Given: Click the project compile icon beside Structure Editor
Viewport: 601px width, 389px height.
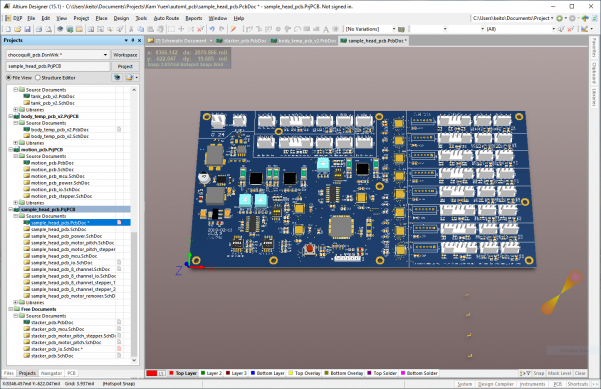Looking at the screenshot, I should pyautogui.click(x=117, y=77).
